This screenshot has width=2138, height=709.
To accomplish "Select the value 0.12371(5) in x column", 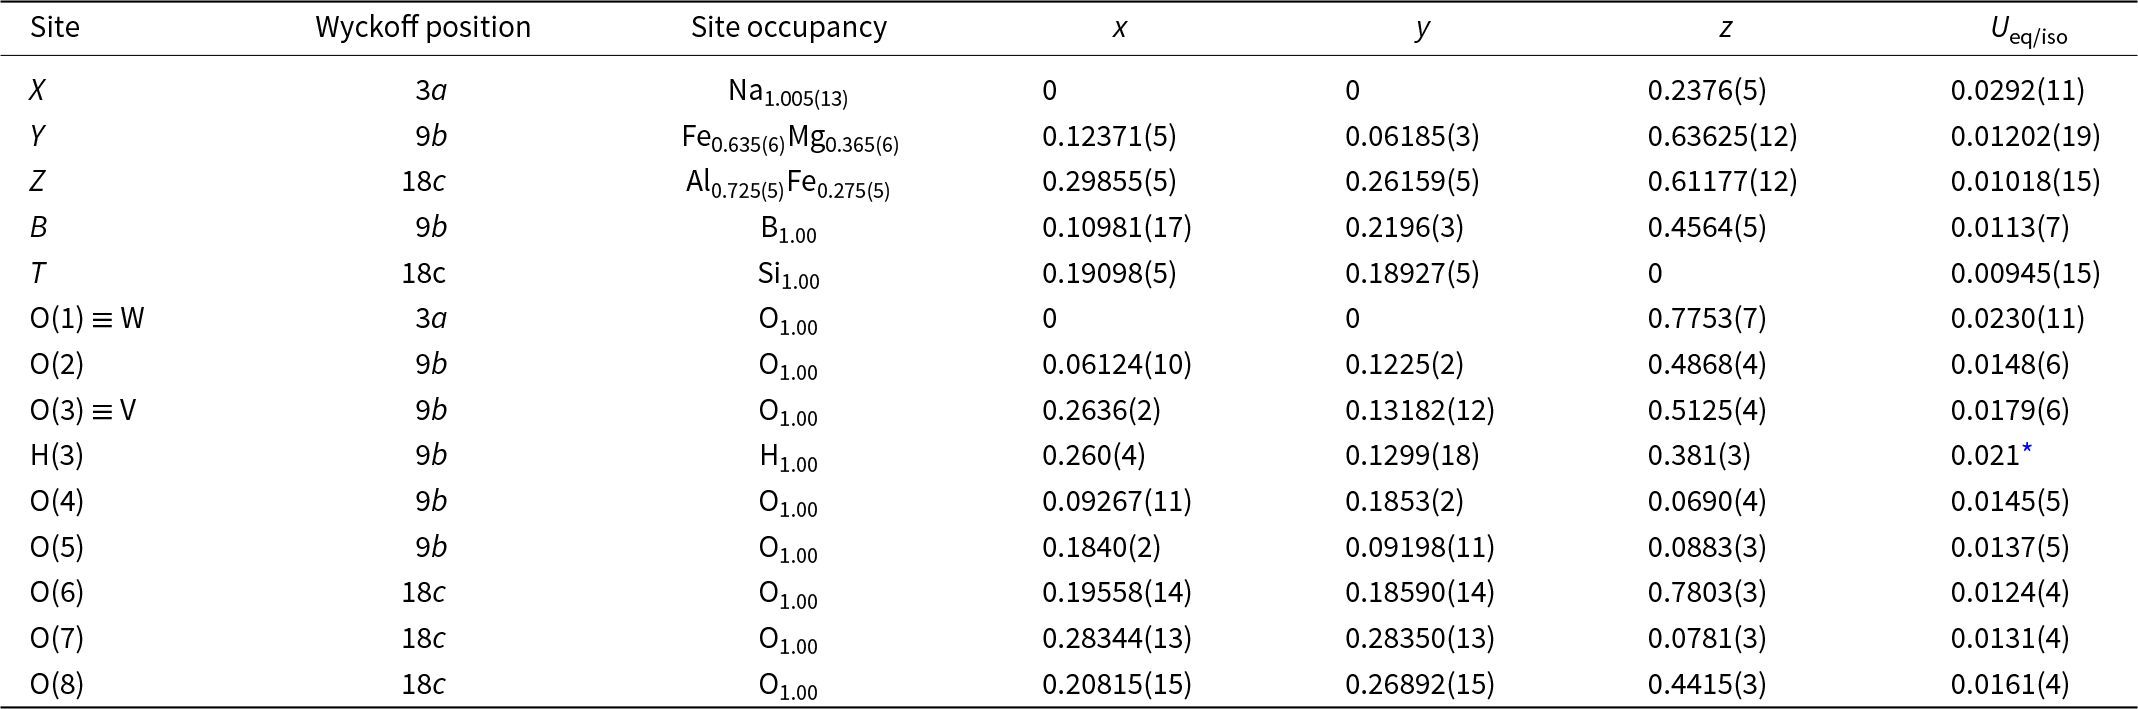I will point(1109,136).
